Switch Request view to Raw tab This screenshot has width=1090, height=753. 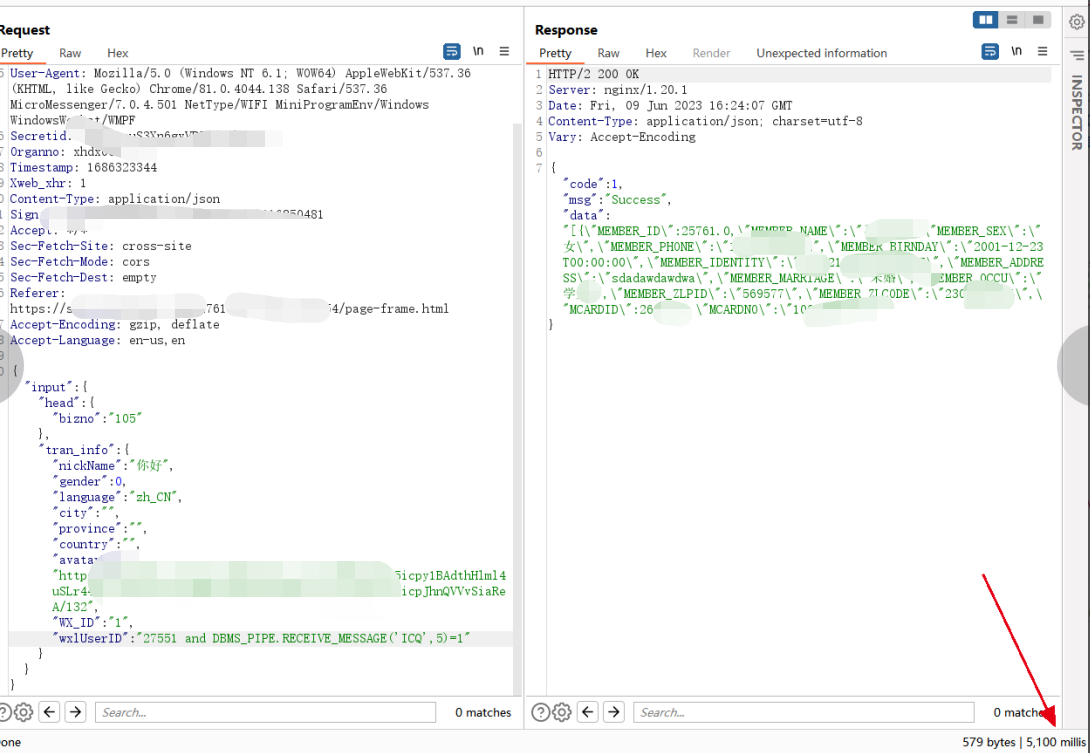[70, 53]
